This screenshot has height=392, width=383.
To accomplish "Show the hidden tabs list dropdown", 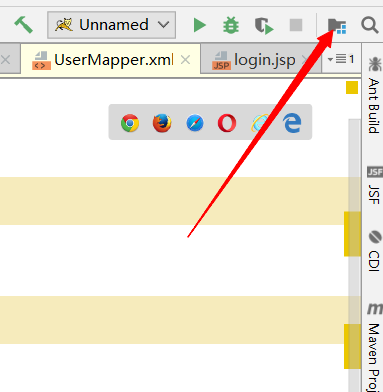I will click(341, 59).
